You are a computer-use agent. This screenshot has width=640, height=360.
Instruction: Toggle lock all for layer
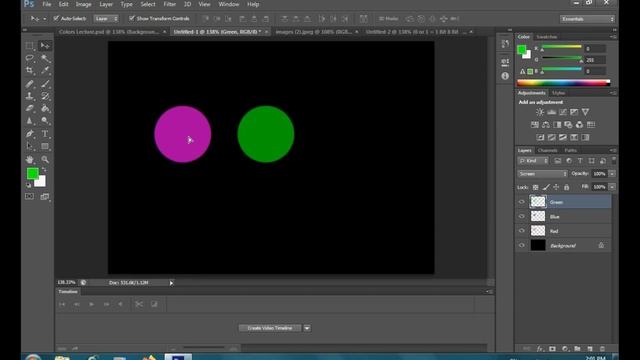(x=567, y=187)
